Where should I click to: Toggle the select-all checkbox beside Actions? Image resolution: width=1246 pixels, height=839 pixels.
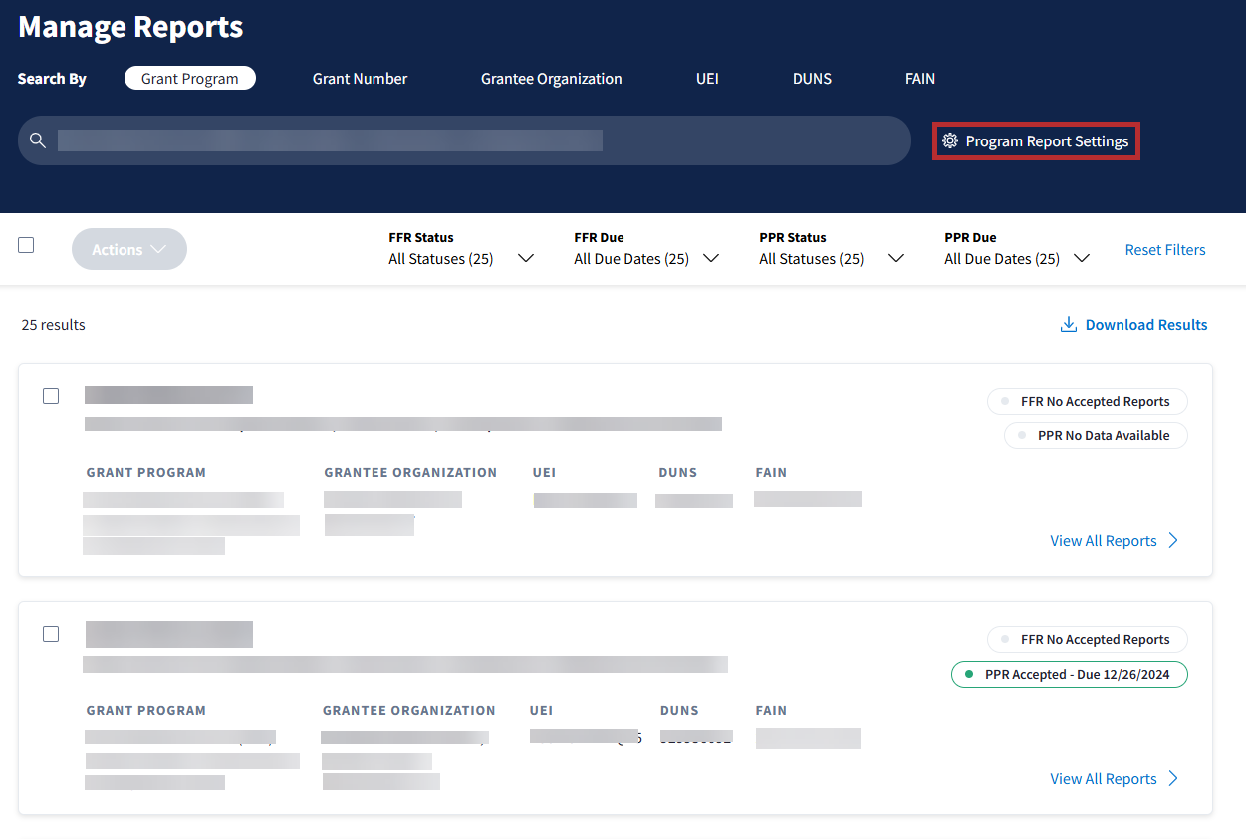pyautogui.click(x=26, y=245)
